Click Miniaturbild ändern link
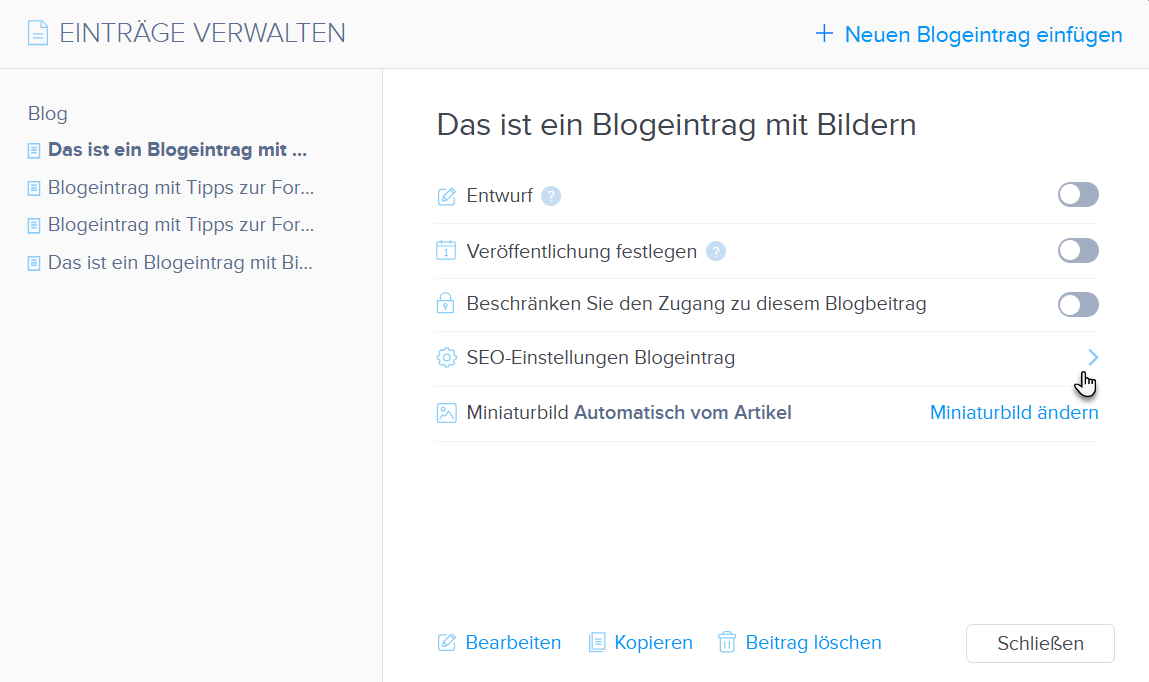This screenshot has width=1149, height=682. (1014, 412)
